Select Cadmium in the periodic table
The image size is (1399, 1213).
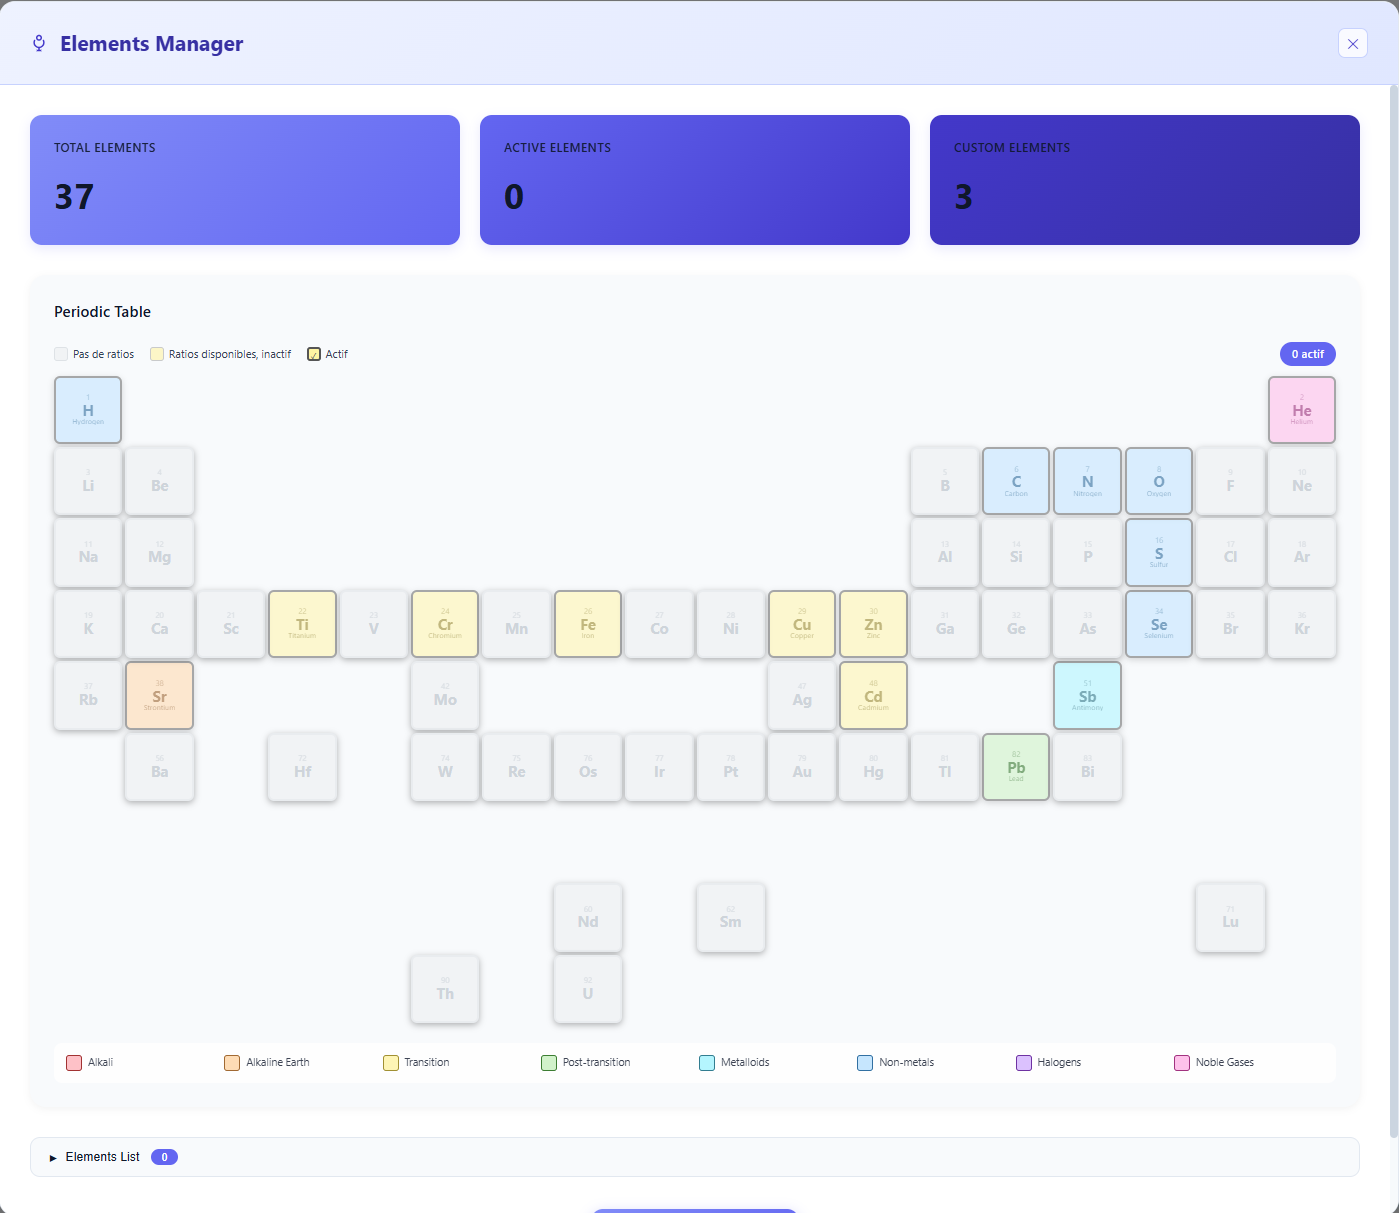coord(873,695)
